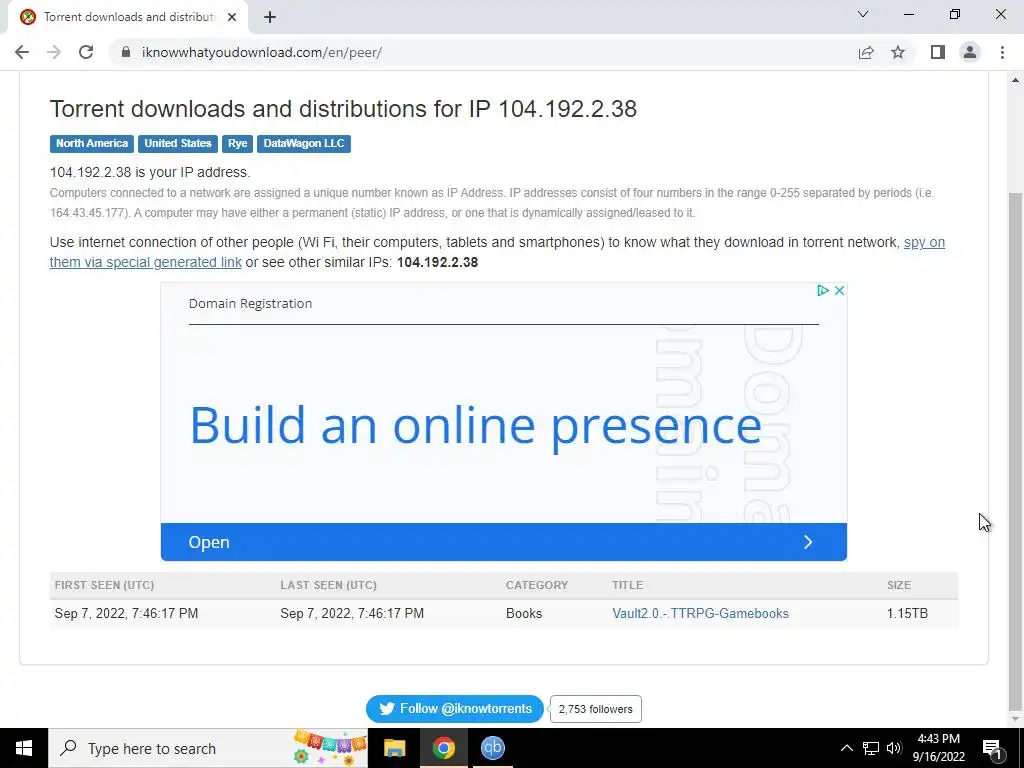Close the Domain Registration ad
Image resolution: width=1024 pixels, height=768 pixels.
pyautogui.click(x=840, y=291)
